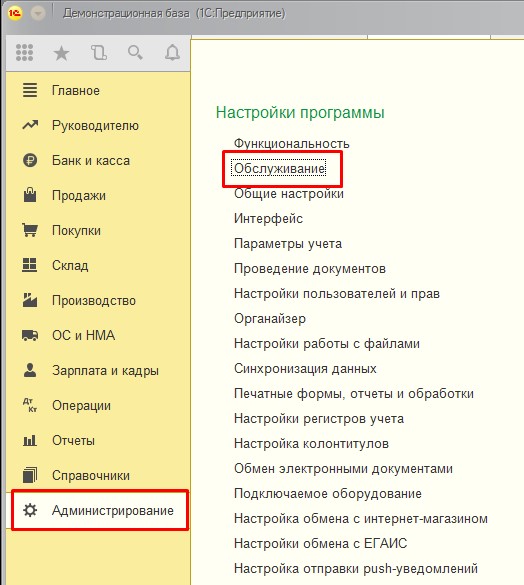
Task: Click the Покупки shopping cart icon
Action: pos(30,230)
